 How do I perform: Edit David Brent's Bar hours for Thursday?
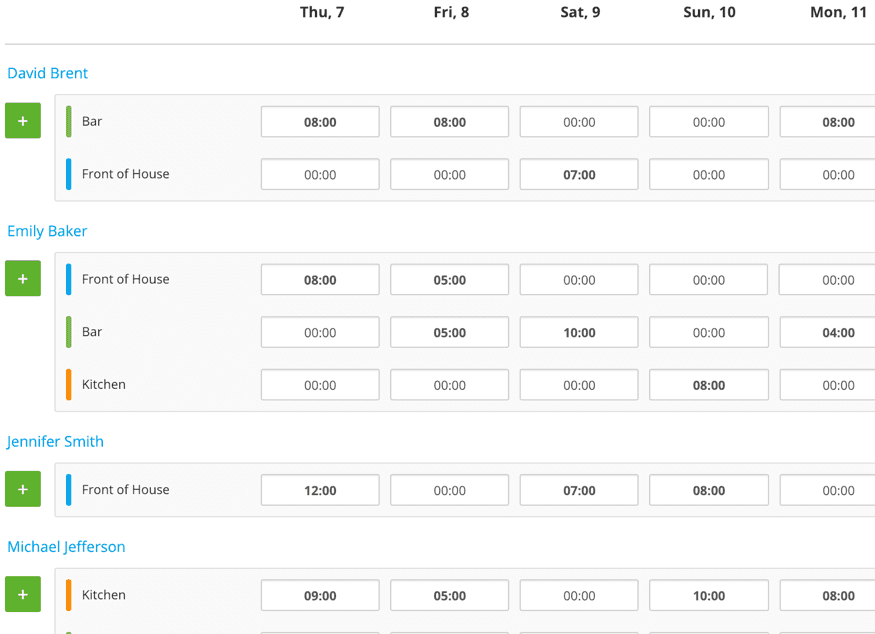pyautogui.click(x=320, y=121)
